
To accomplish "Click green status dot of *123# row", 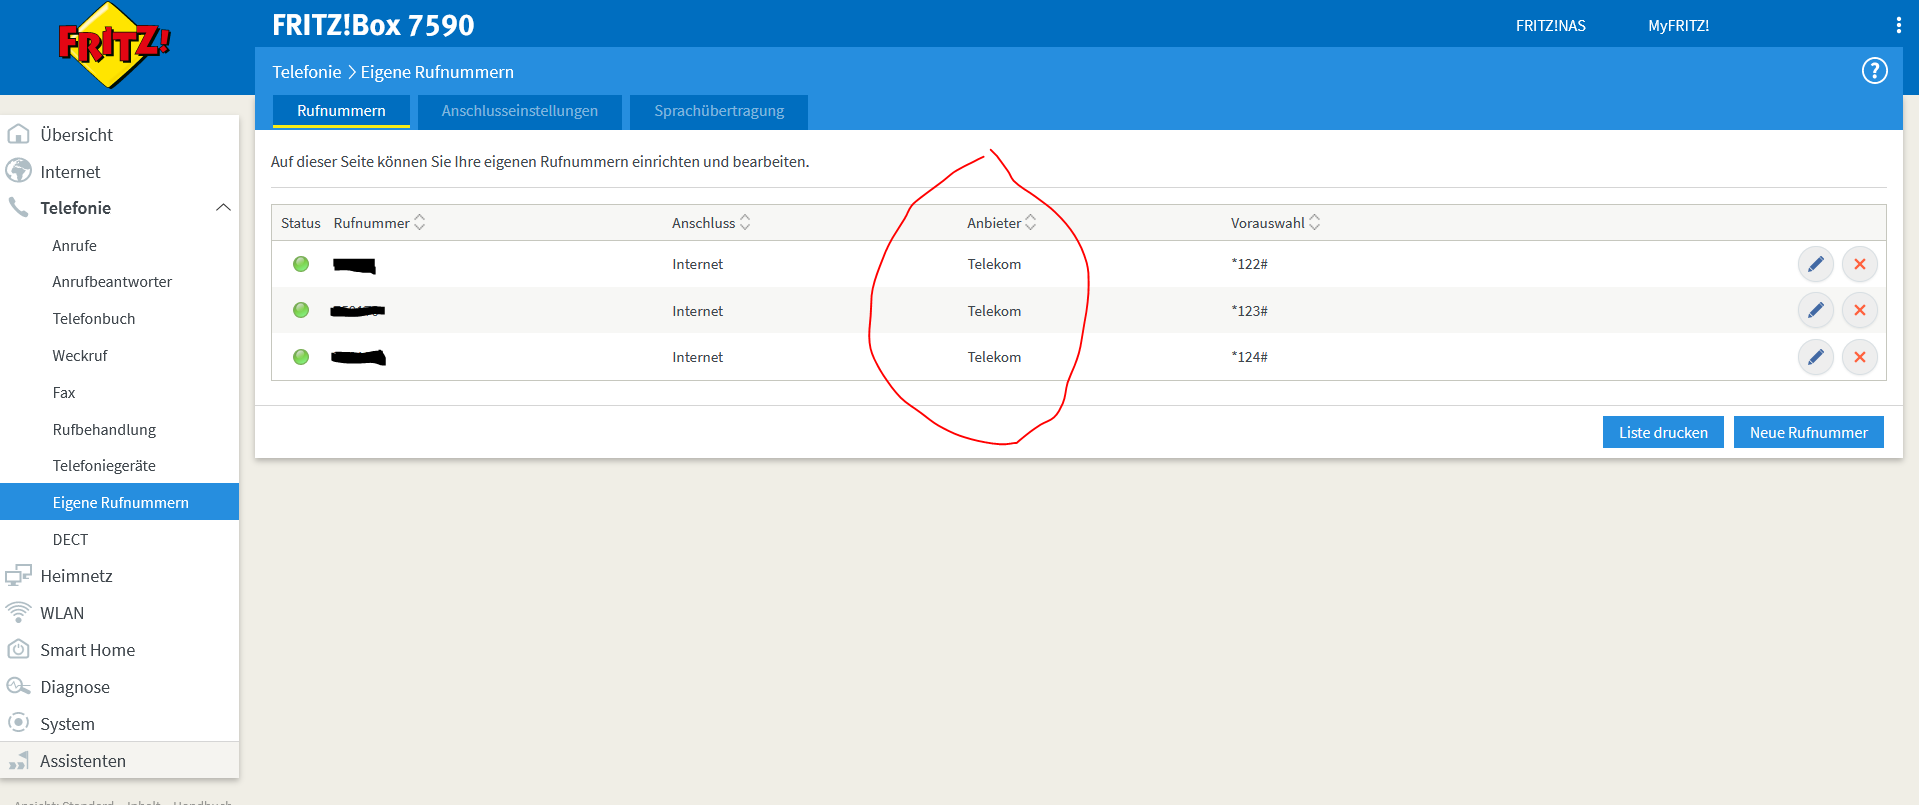I will [301, 310].
